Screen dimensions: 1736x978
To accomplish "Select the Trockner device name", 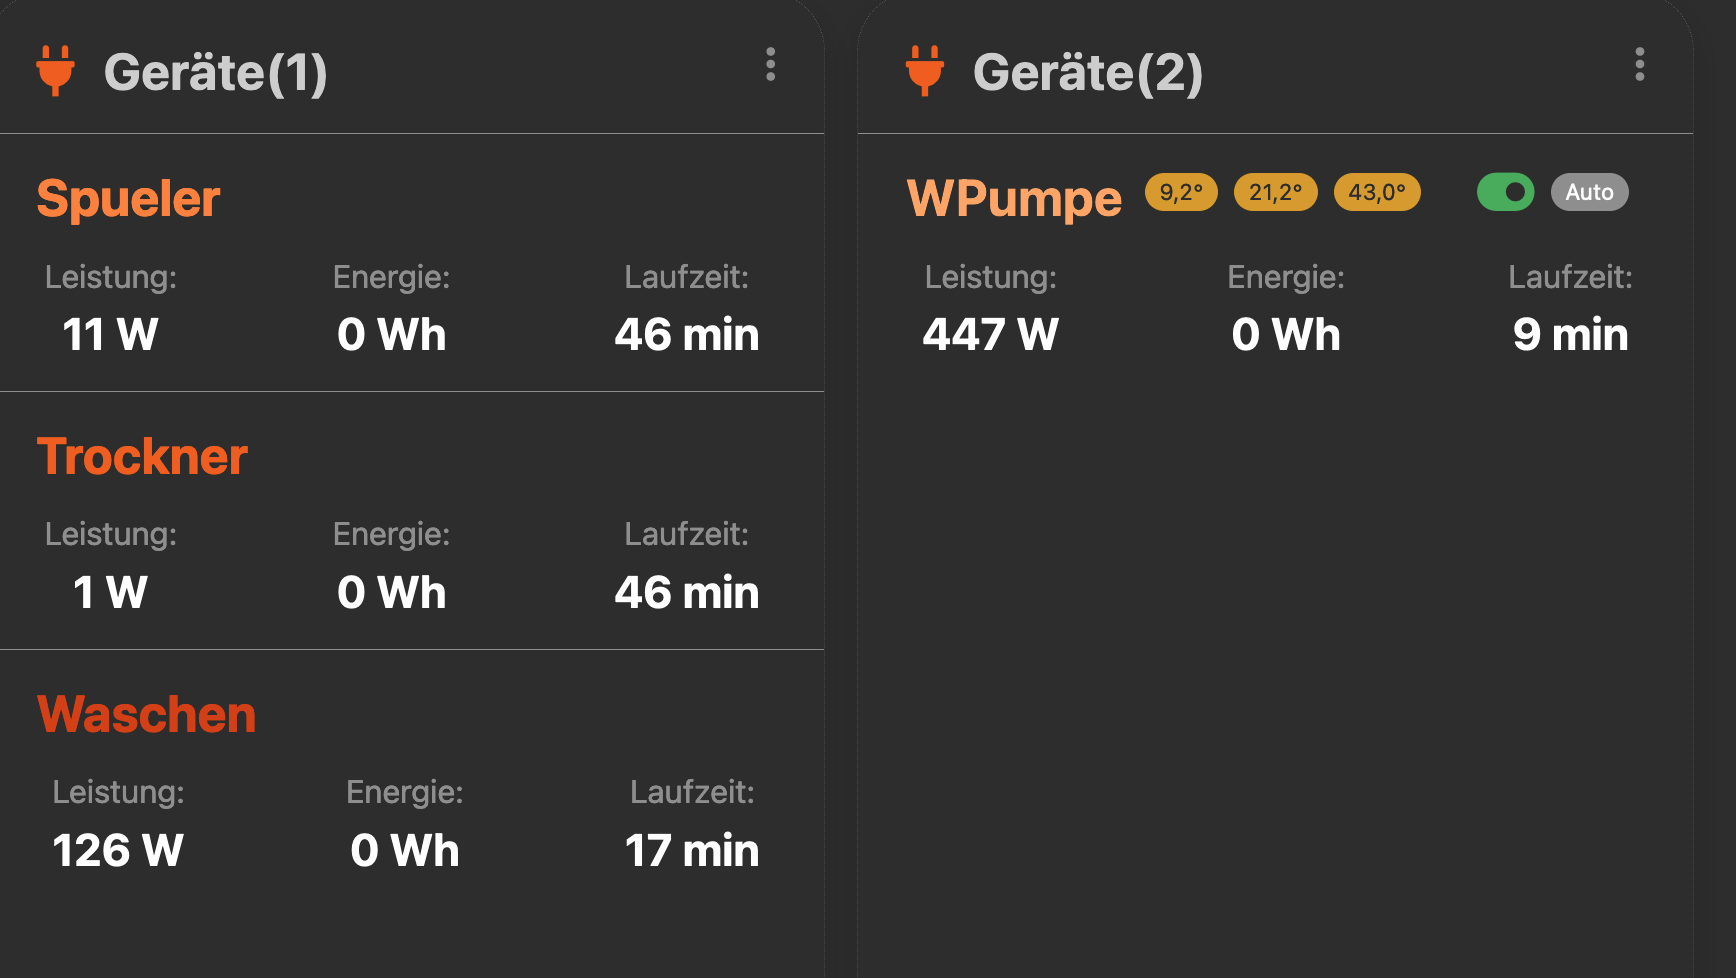I will tap(142, 456).
